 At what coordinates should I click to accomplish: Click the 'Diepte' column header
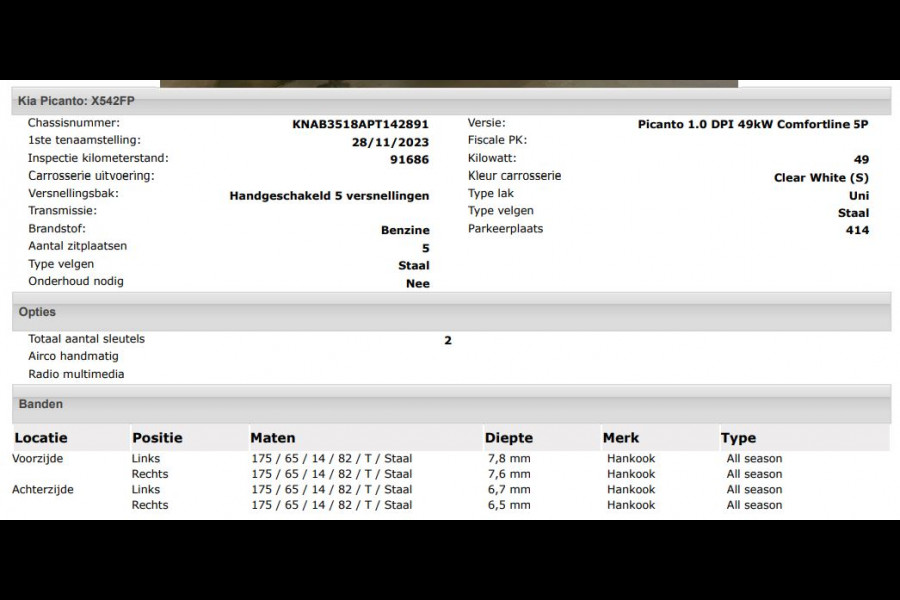tap(509, 438)
